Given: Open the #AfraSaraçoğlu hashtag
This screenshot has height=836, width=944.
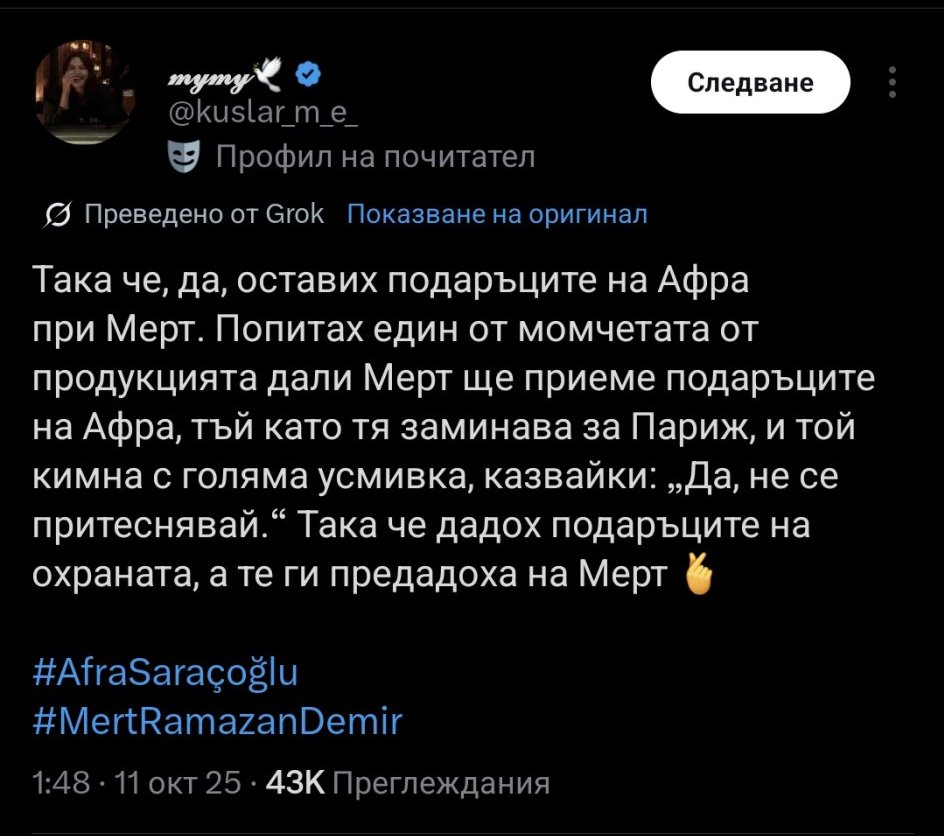Looking at the screenshot, I should [165, 671].
